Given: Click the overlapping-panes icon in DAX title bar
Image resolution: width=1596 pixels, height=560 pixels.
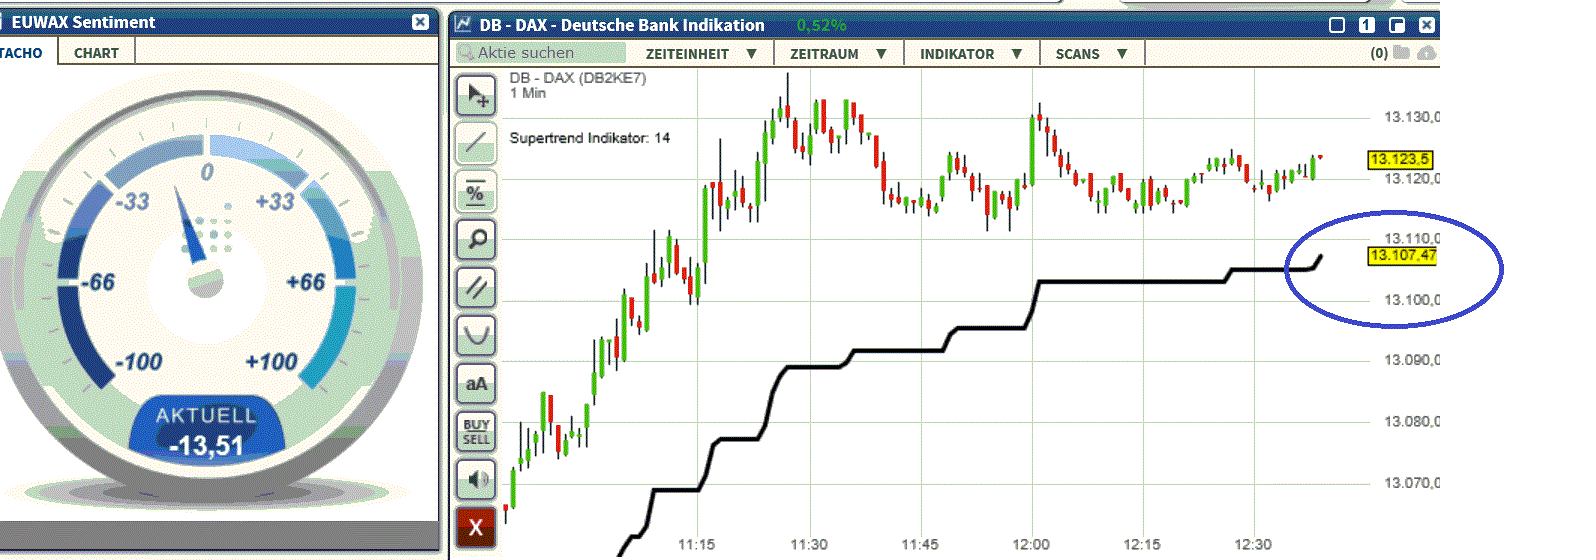Looking at the screenshot, I should tap(1397, 25).
